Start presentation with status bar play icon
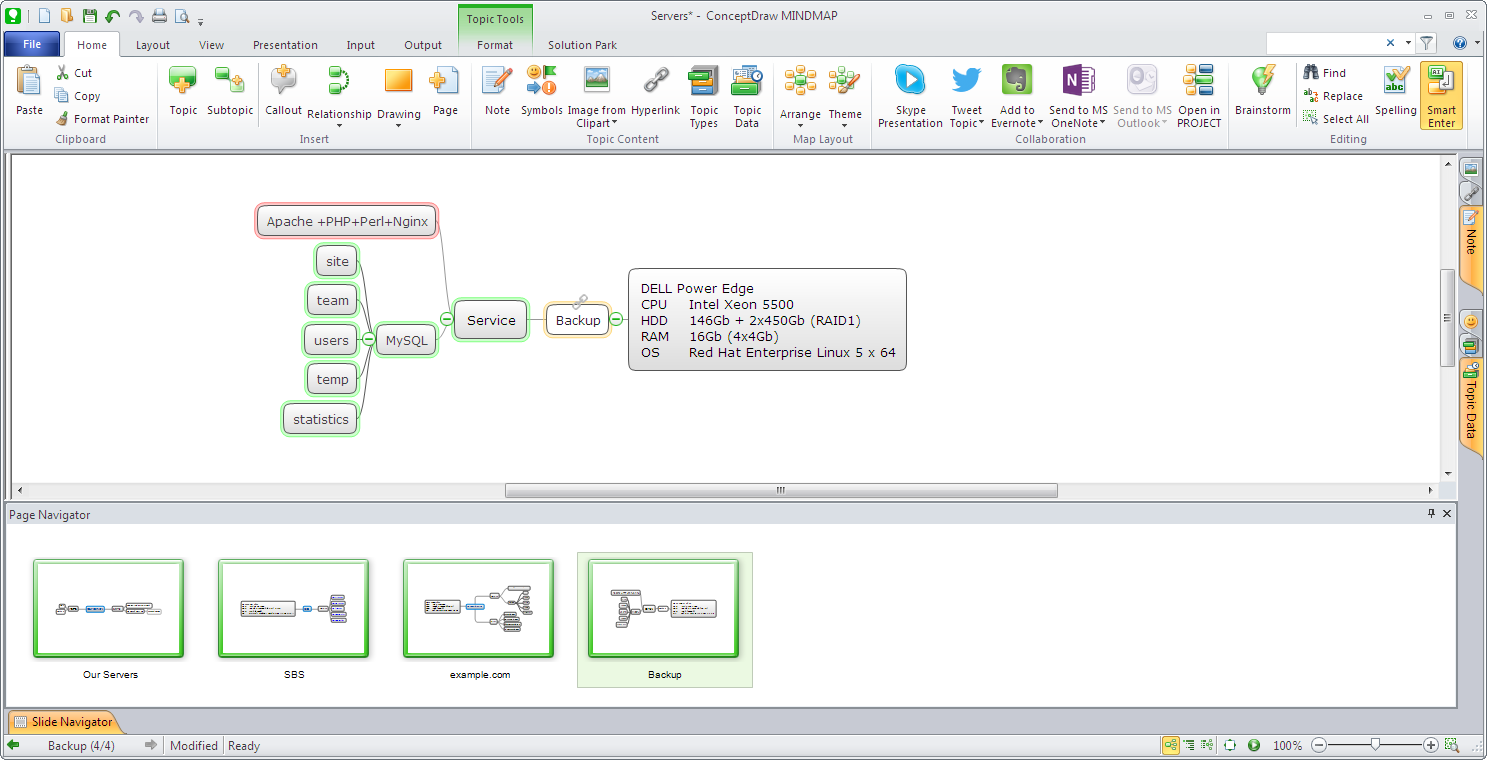Screen dimensions: 1487x760 (x=1254, y=745)
